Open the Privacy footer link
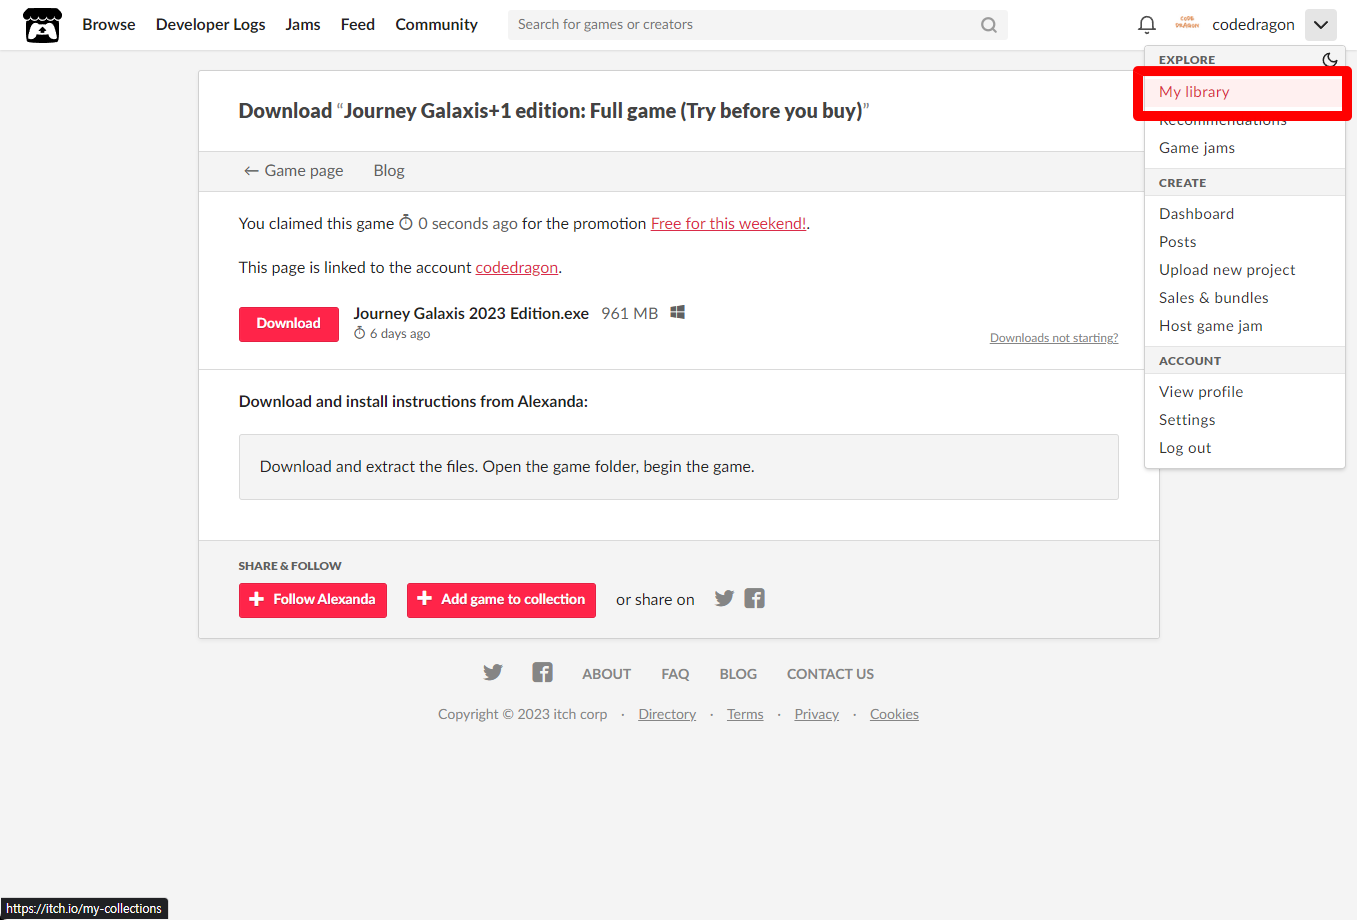 tap(816, 714)
